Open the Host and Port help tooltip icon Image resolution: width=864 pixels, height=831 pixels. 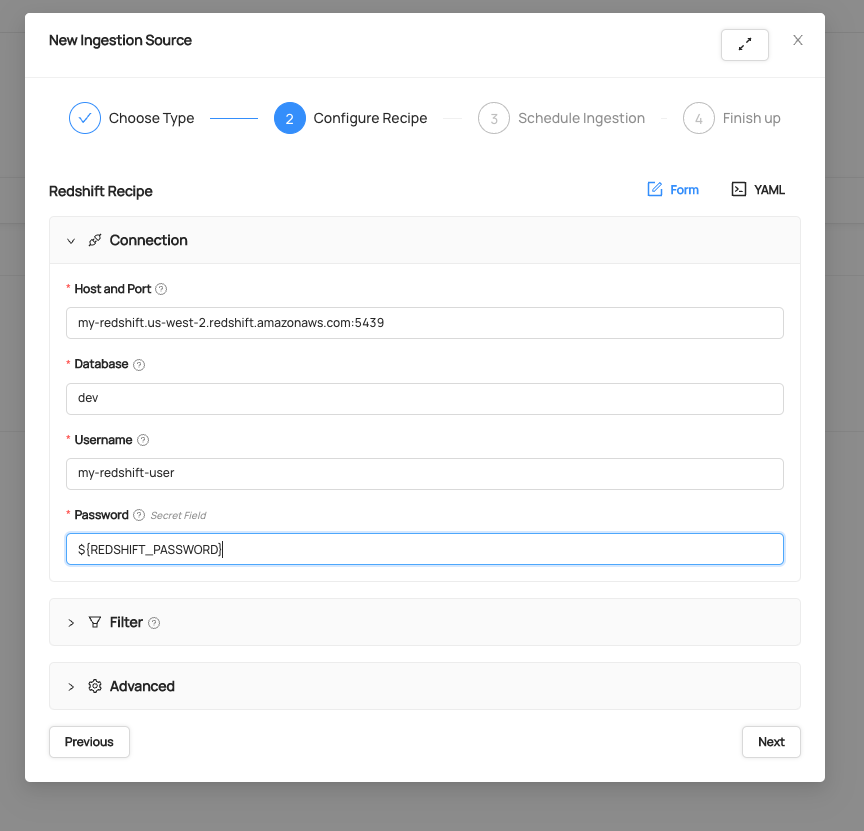(161, 289)
